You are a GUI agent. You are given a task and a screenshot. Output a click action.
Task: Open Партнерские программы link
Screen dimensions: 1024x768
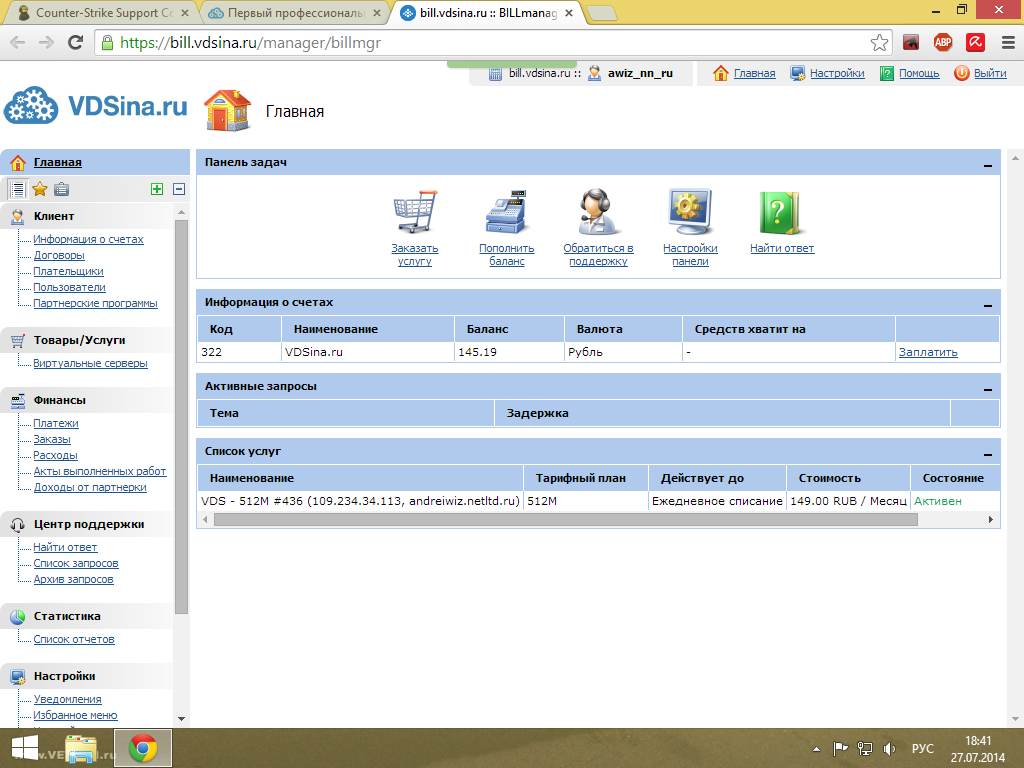click(x=95, y=304)
